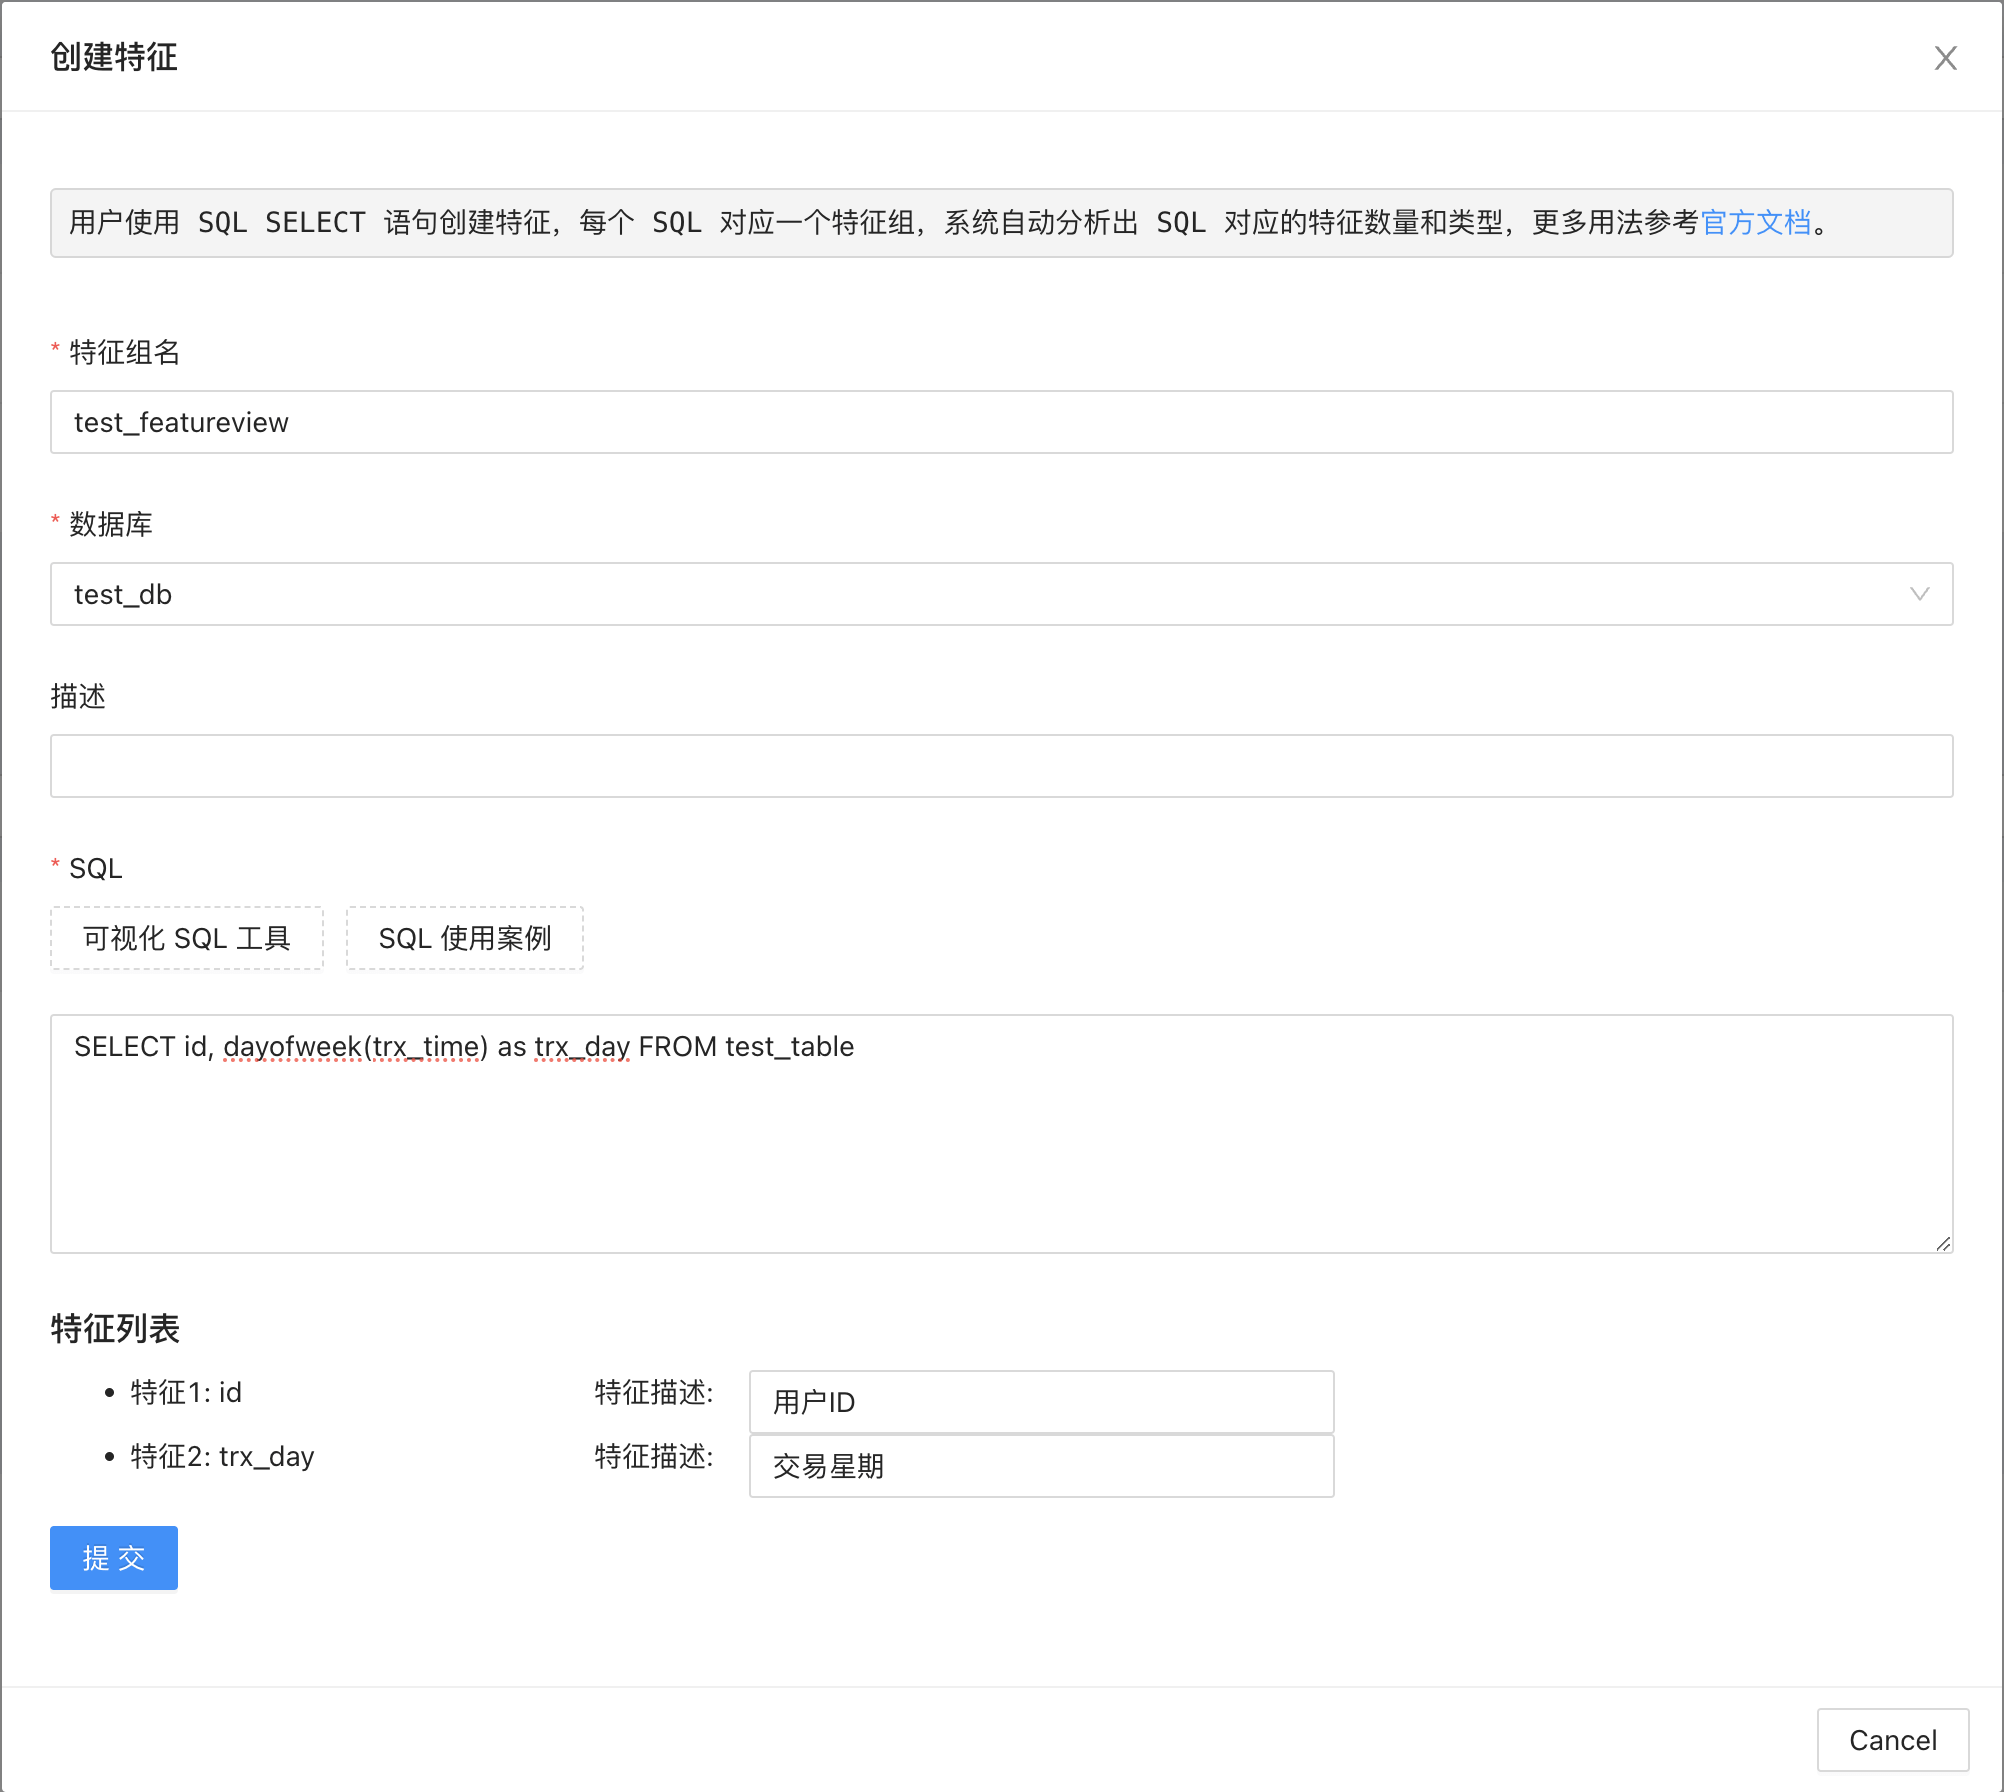Grab the SQL textarea resize handle
The image size is (2004, 1792).
pyautogui.click(x=1943, y=1243)
